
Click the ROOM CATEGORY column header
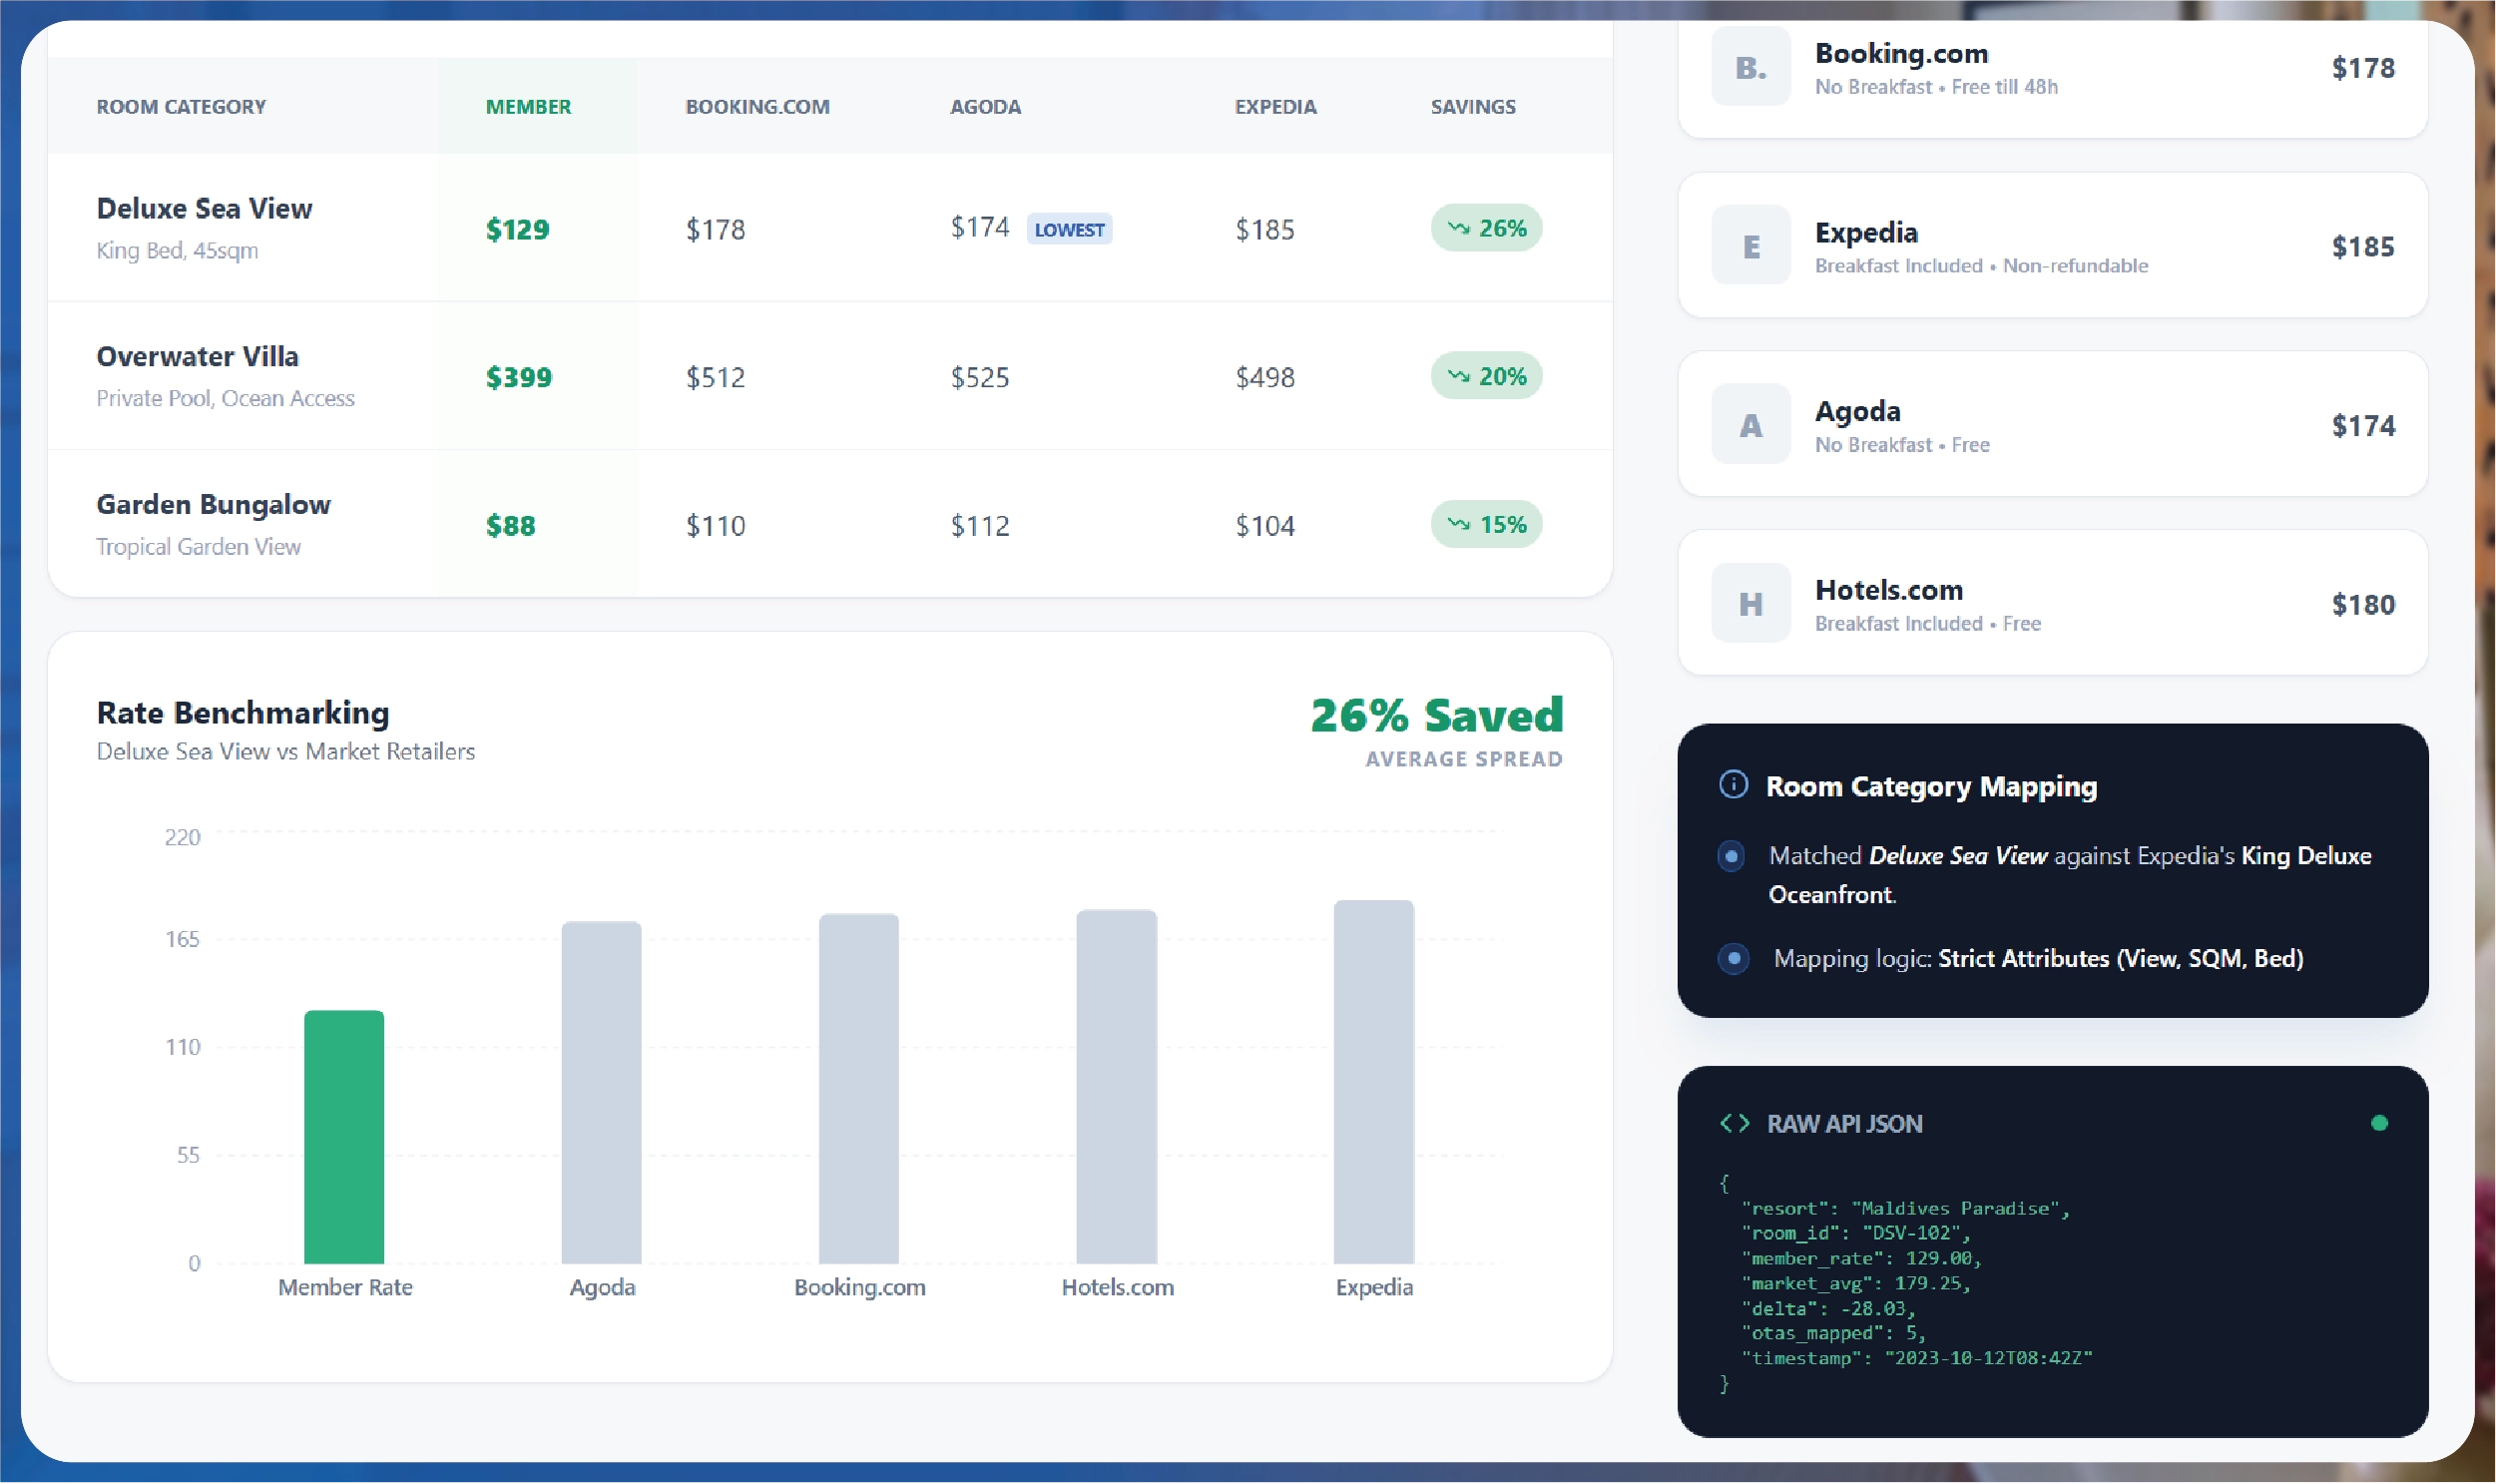pos(181,107)
